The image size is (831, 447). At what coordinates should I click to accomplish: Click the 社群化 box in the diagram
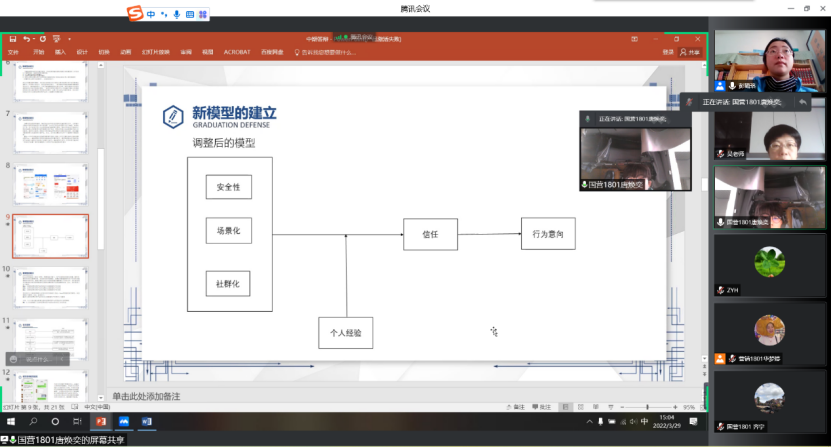[228, 284]
